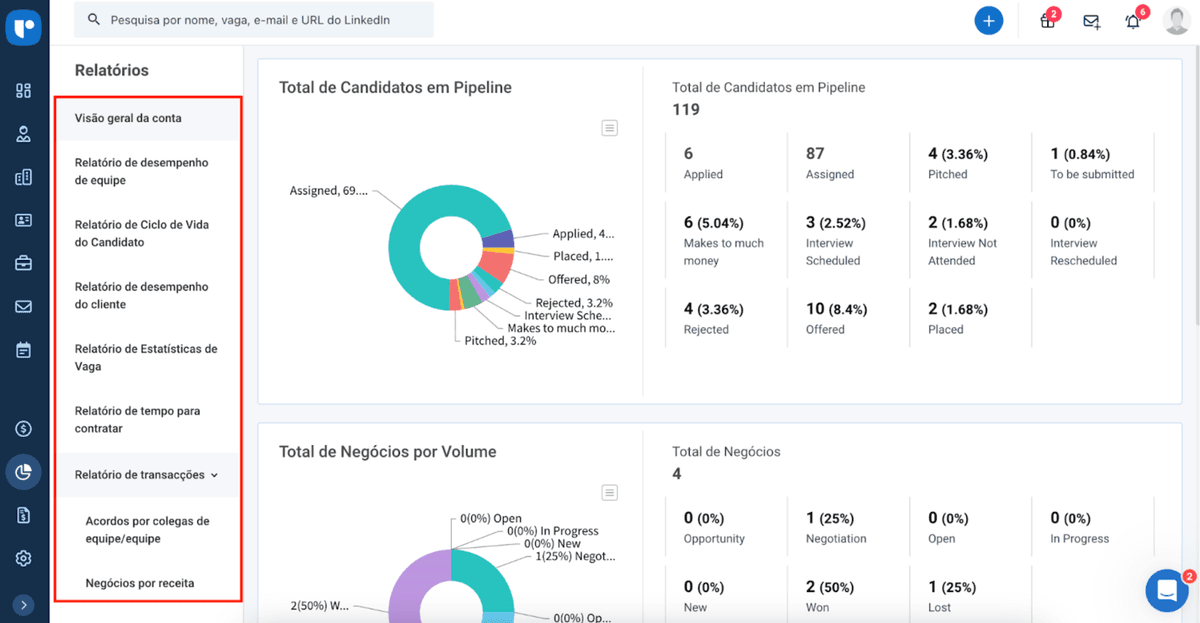The image size is (1200, 623).
Task: Open Acordos por colegas de equipe/equipe
Action: [145, 529]
